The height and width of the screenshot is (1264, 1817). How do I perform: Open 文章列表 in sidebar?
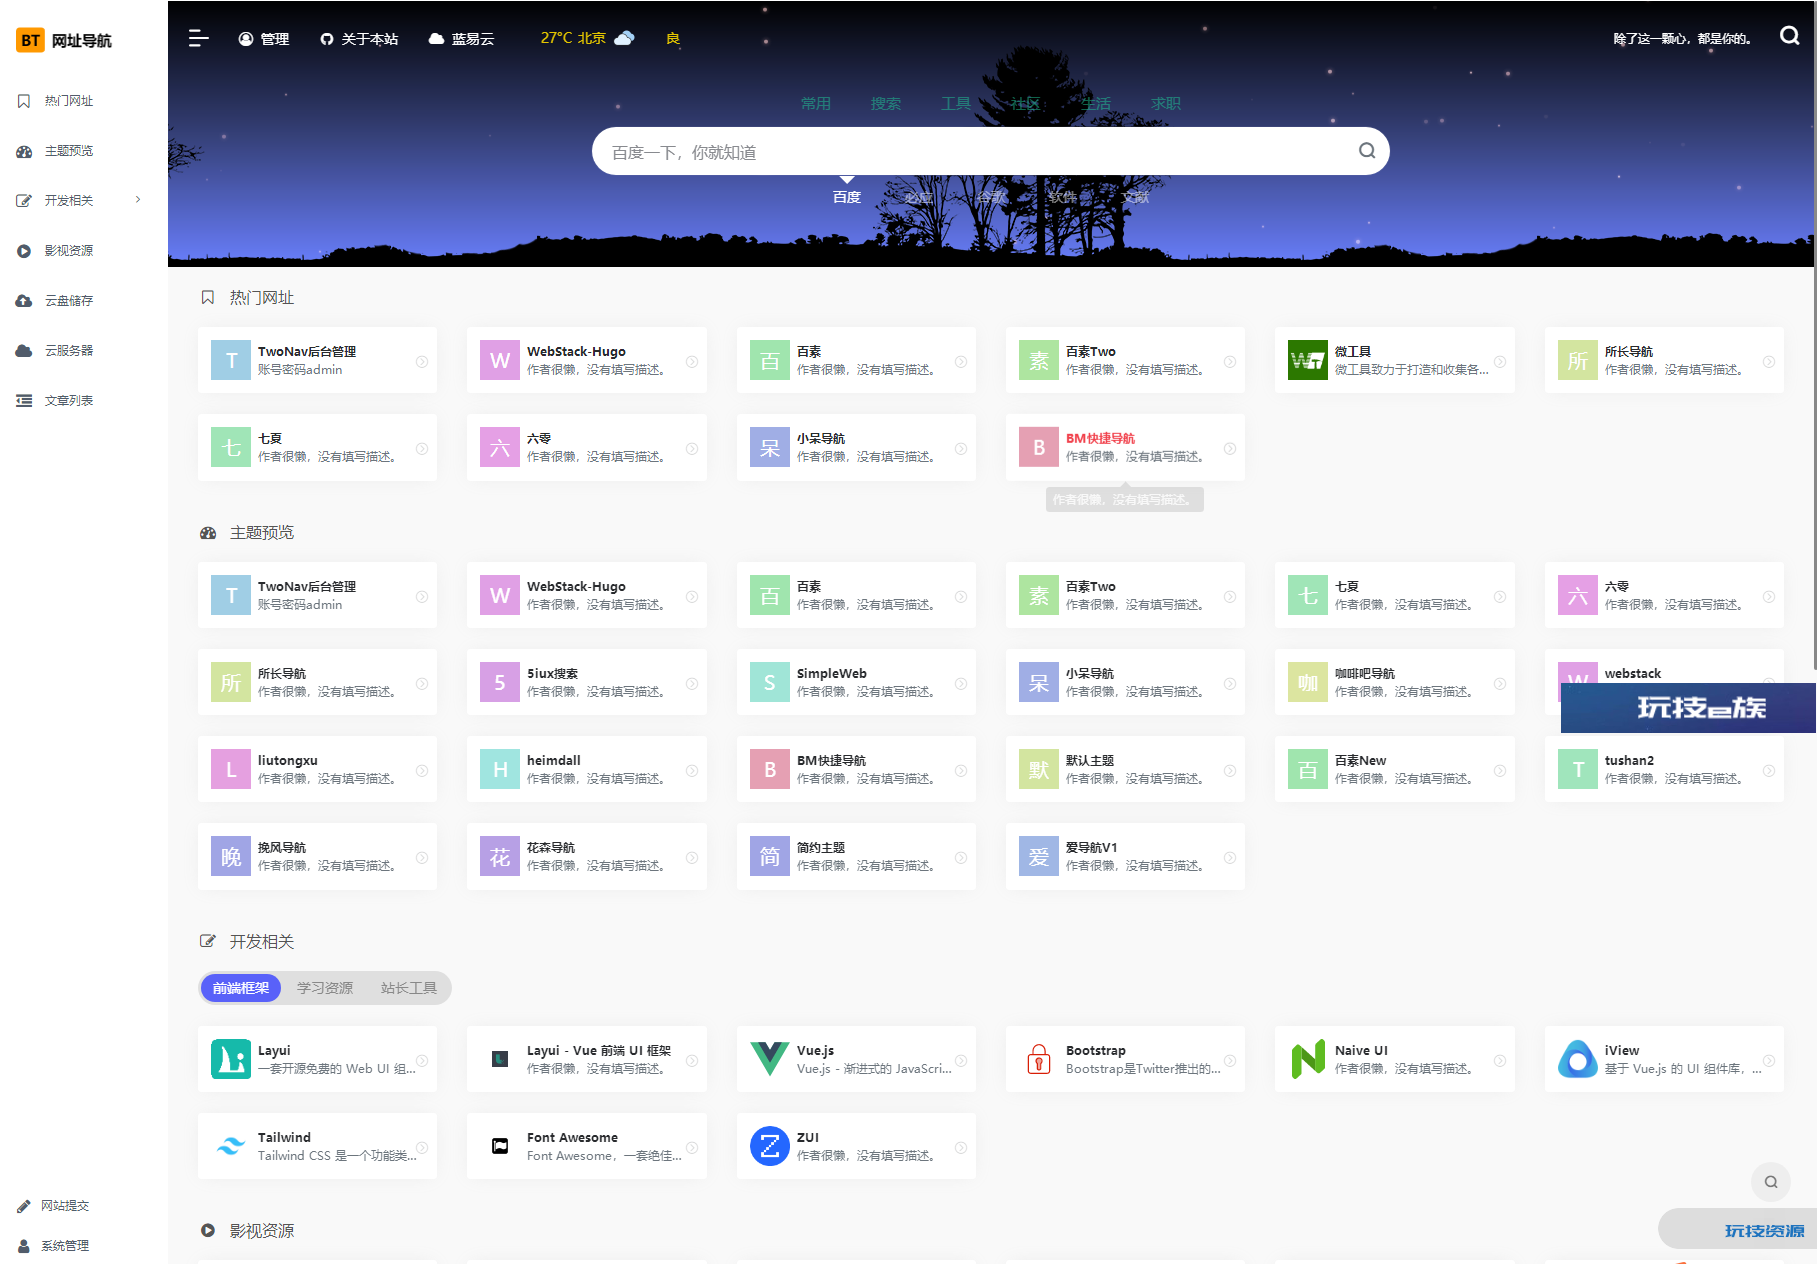click(x=69, y=401)
